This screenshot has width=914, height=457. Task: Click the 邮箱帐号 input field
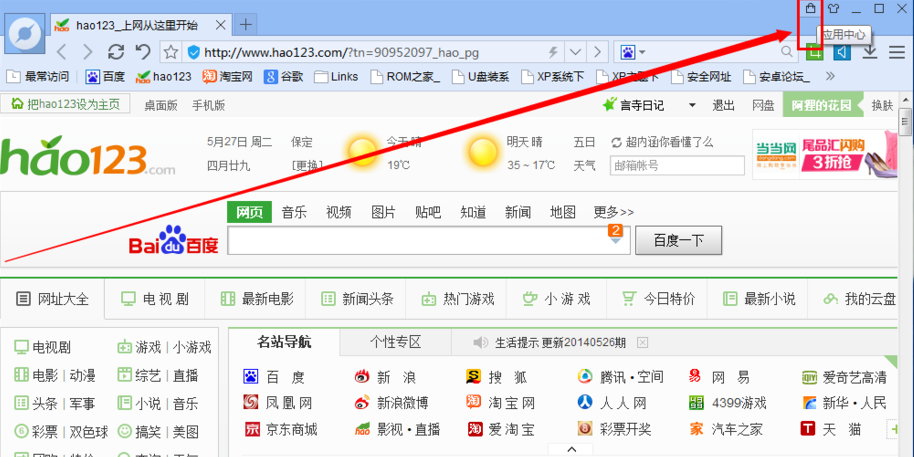pyautogui.click(x=677, y=166)
